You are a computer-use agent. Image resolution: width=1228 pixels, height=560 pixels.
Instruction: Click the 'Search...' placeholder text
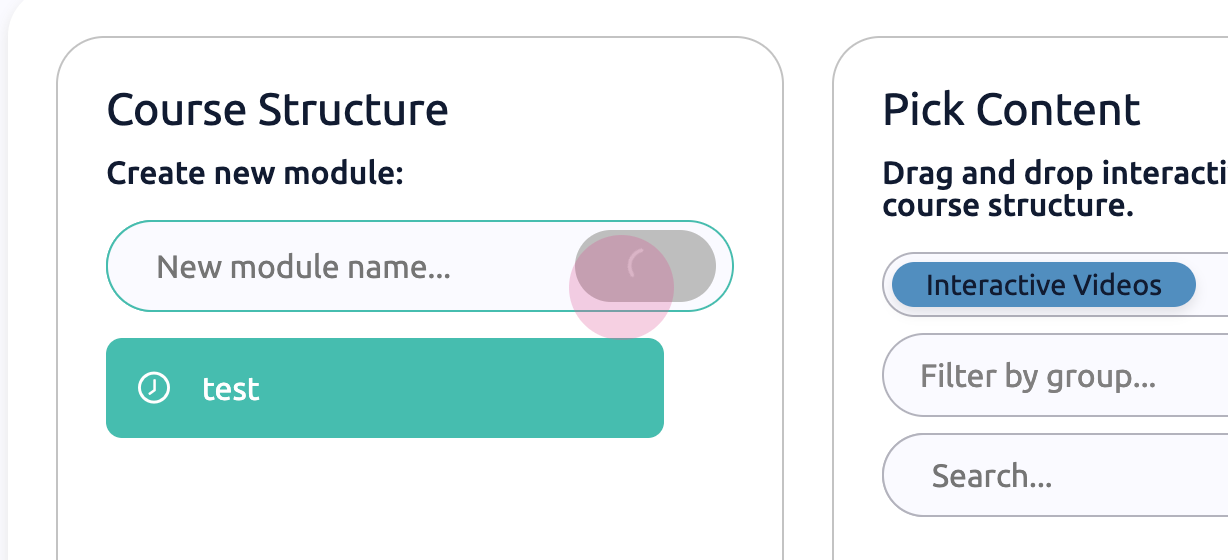[991, 475]
